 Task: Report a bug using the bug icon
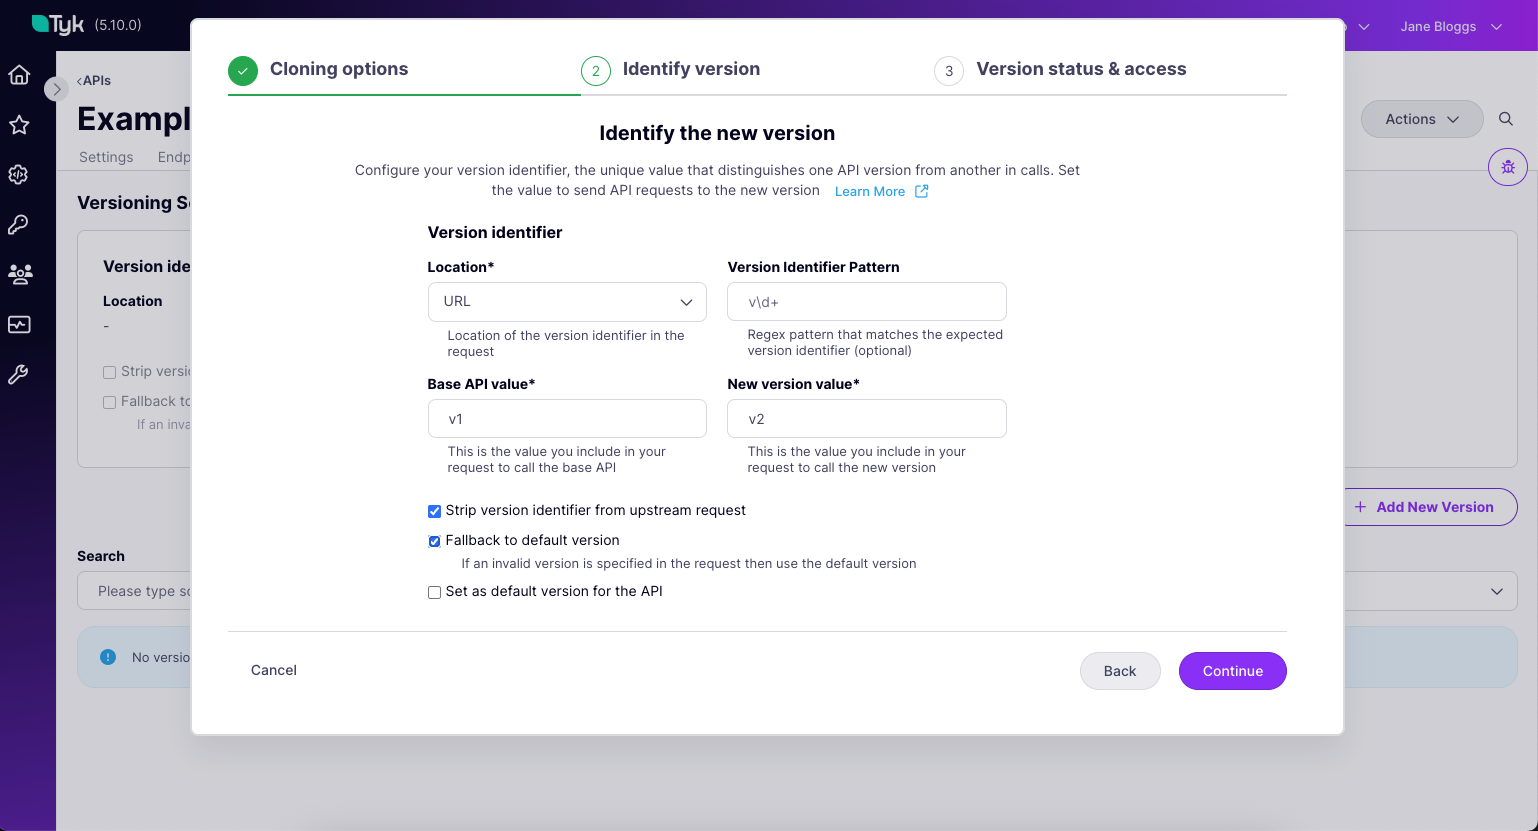point(1508,167)
